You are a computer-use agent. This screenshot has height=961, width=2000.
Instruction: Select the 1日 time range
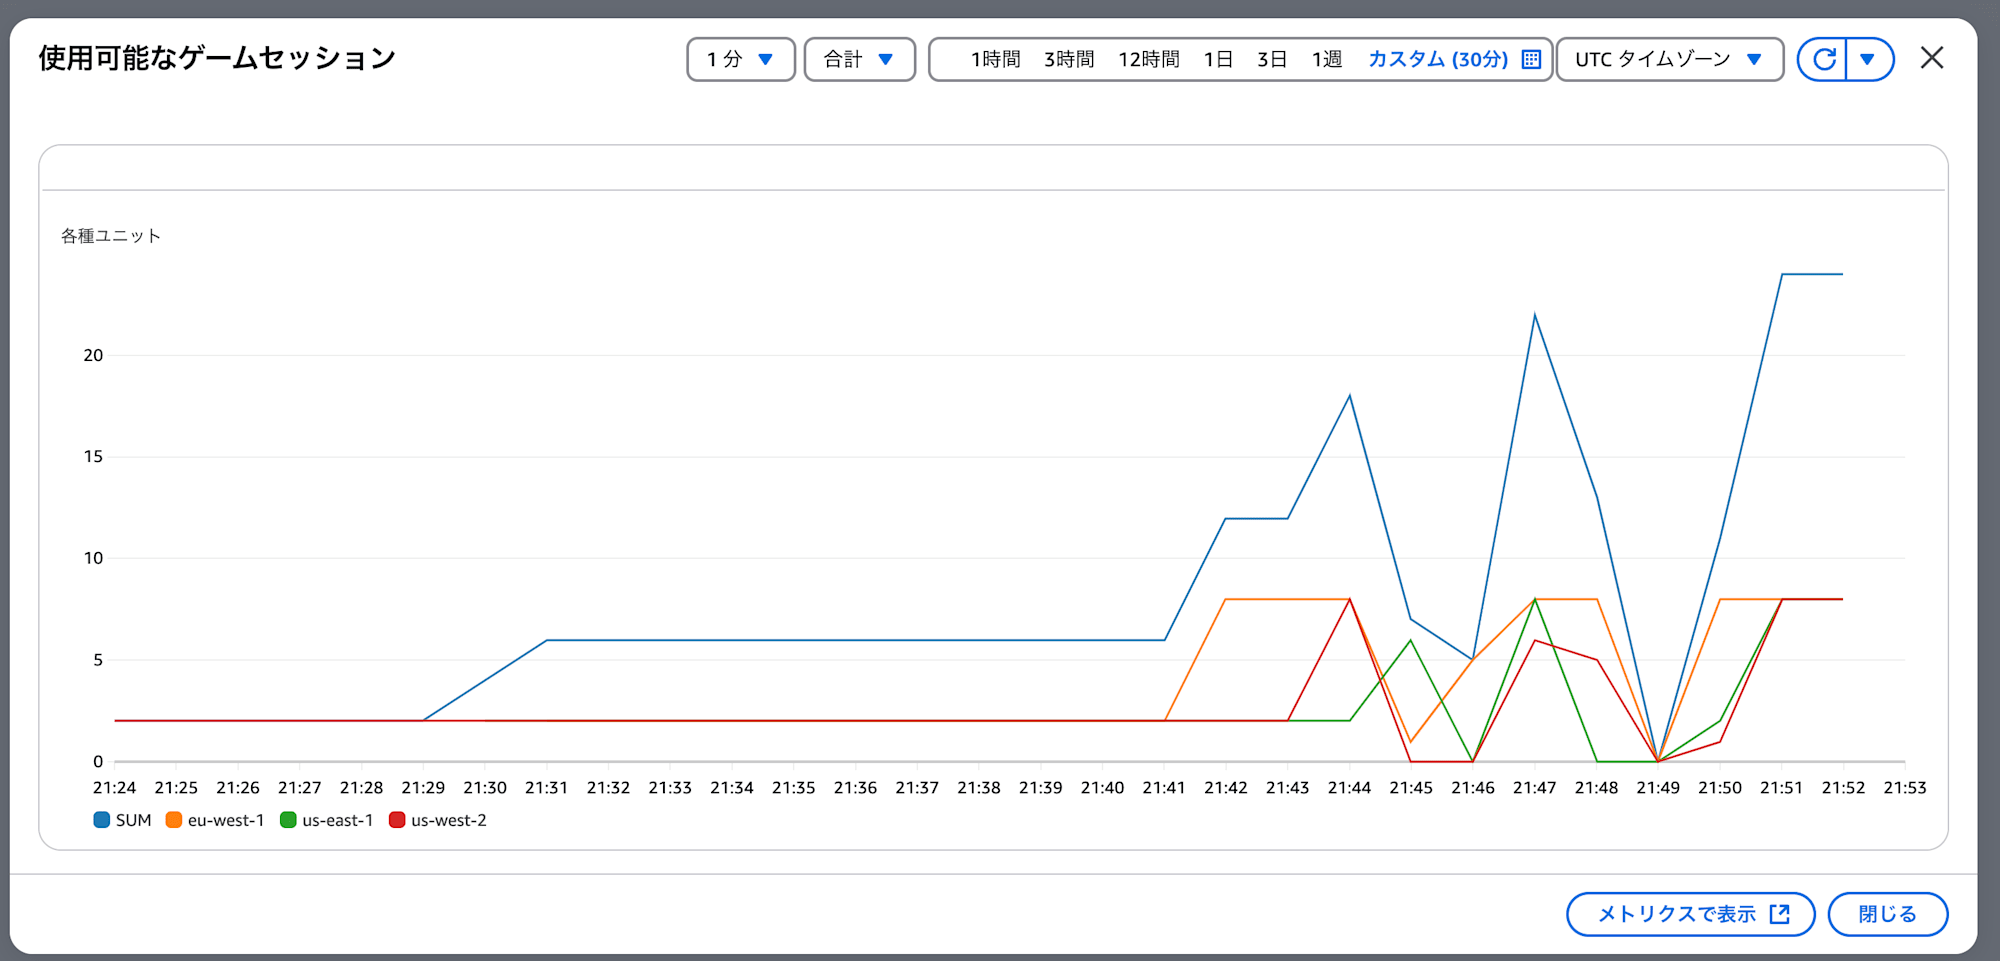pos(1218,59)
